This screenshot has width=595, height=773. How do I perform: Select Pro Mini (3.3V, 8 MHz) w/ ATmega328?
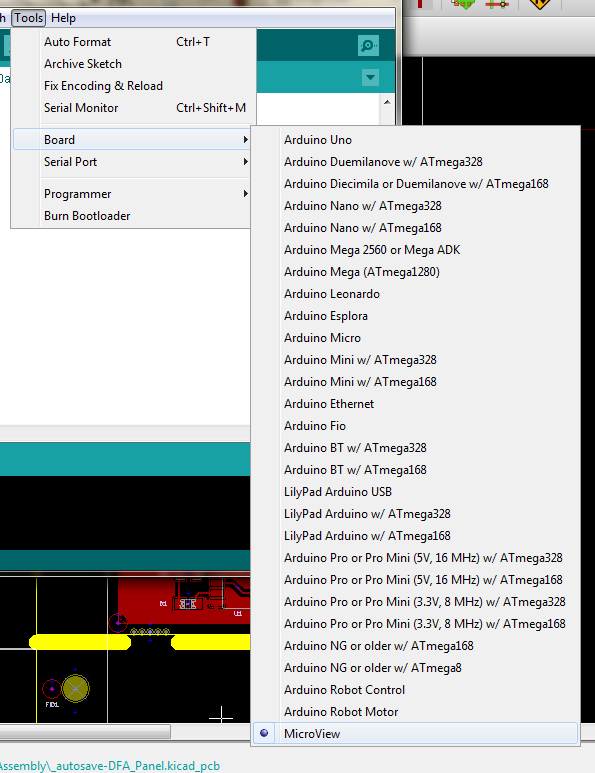pos(415,602)
